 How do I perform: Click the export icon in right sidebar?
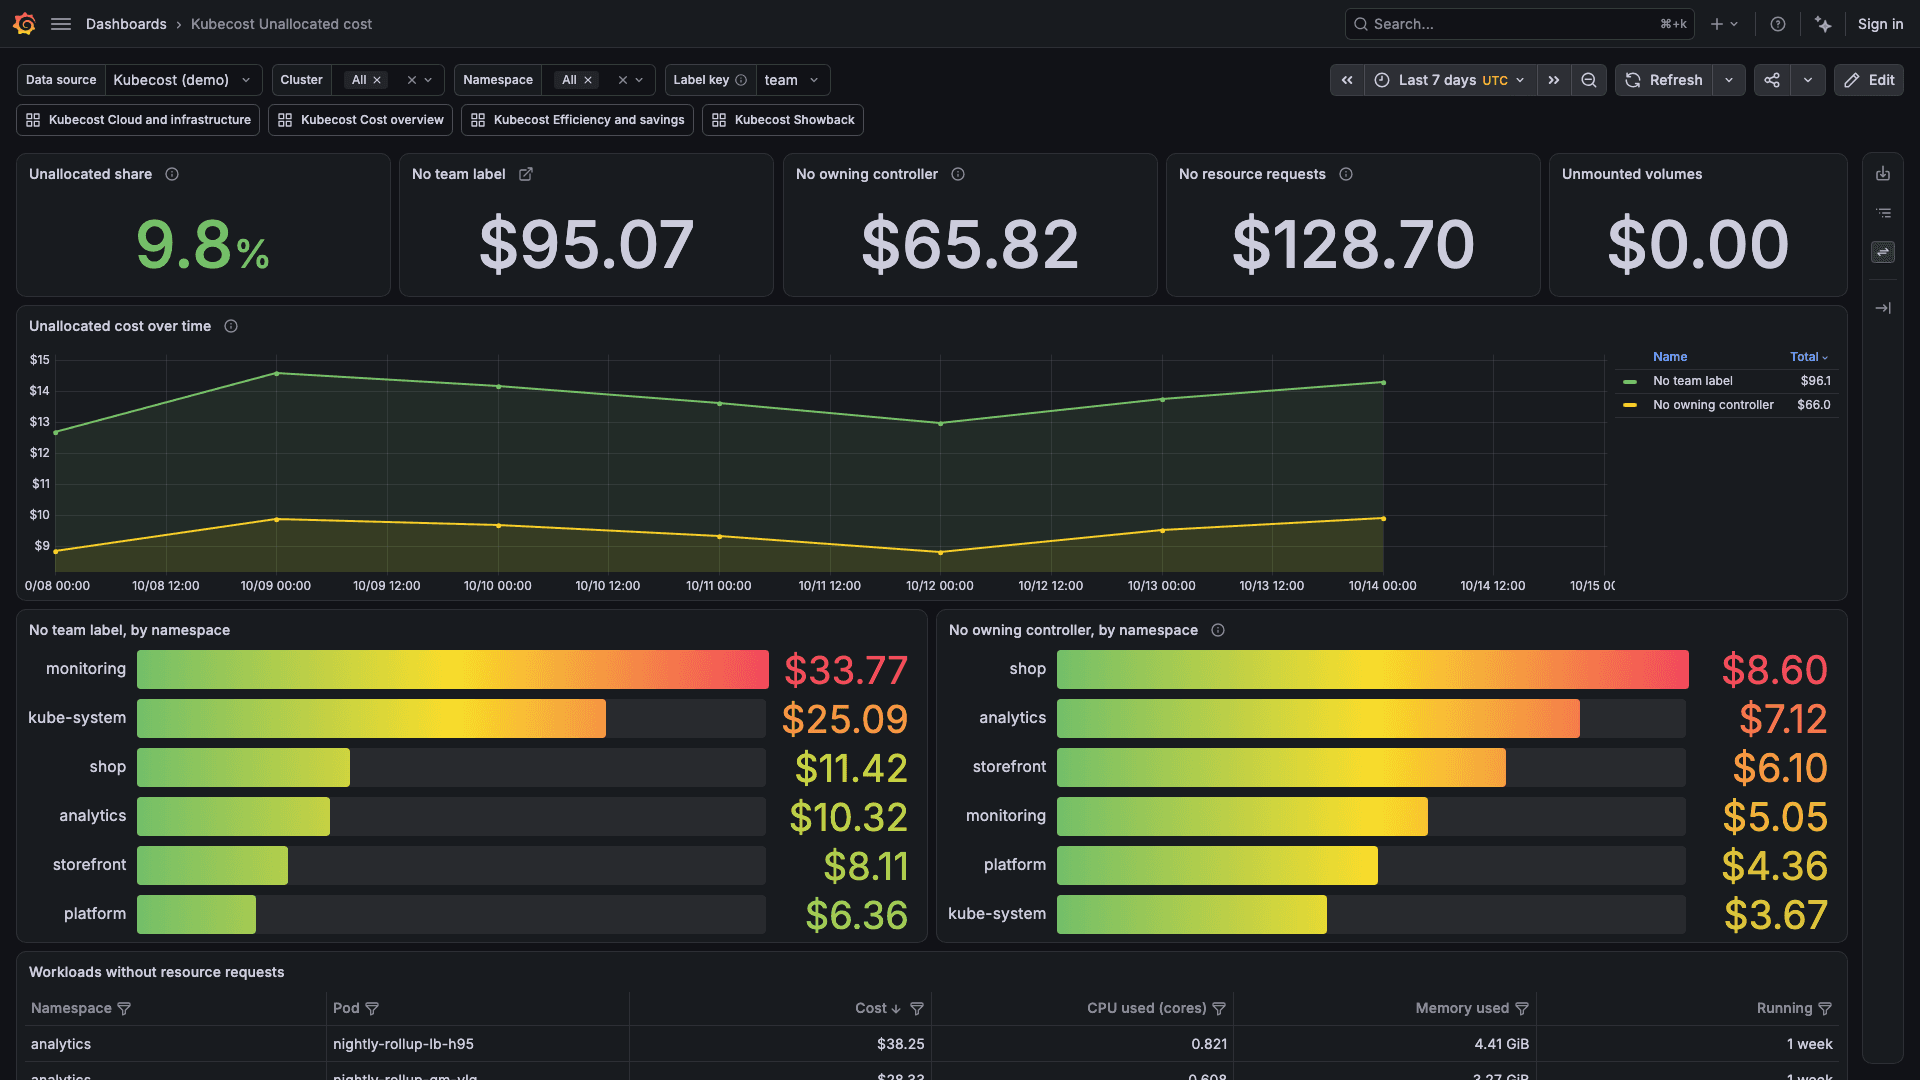1883,174
